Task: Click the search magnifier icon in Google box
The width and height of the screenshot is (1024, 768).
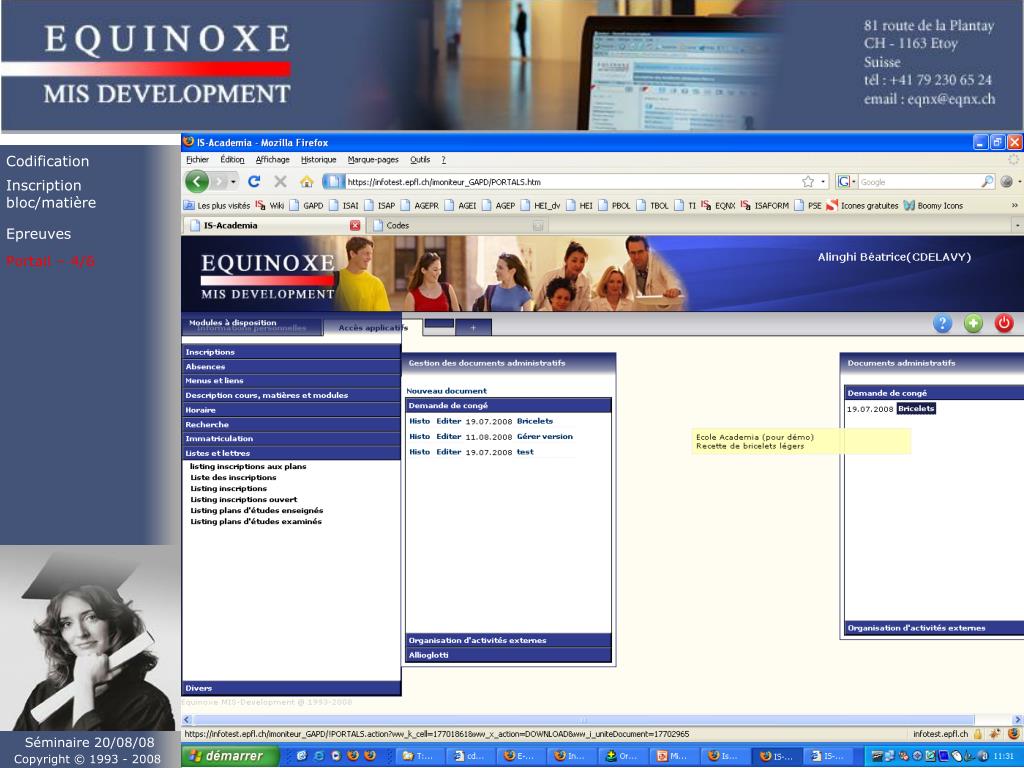Action: (987, 182)
